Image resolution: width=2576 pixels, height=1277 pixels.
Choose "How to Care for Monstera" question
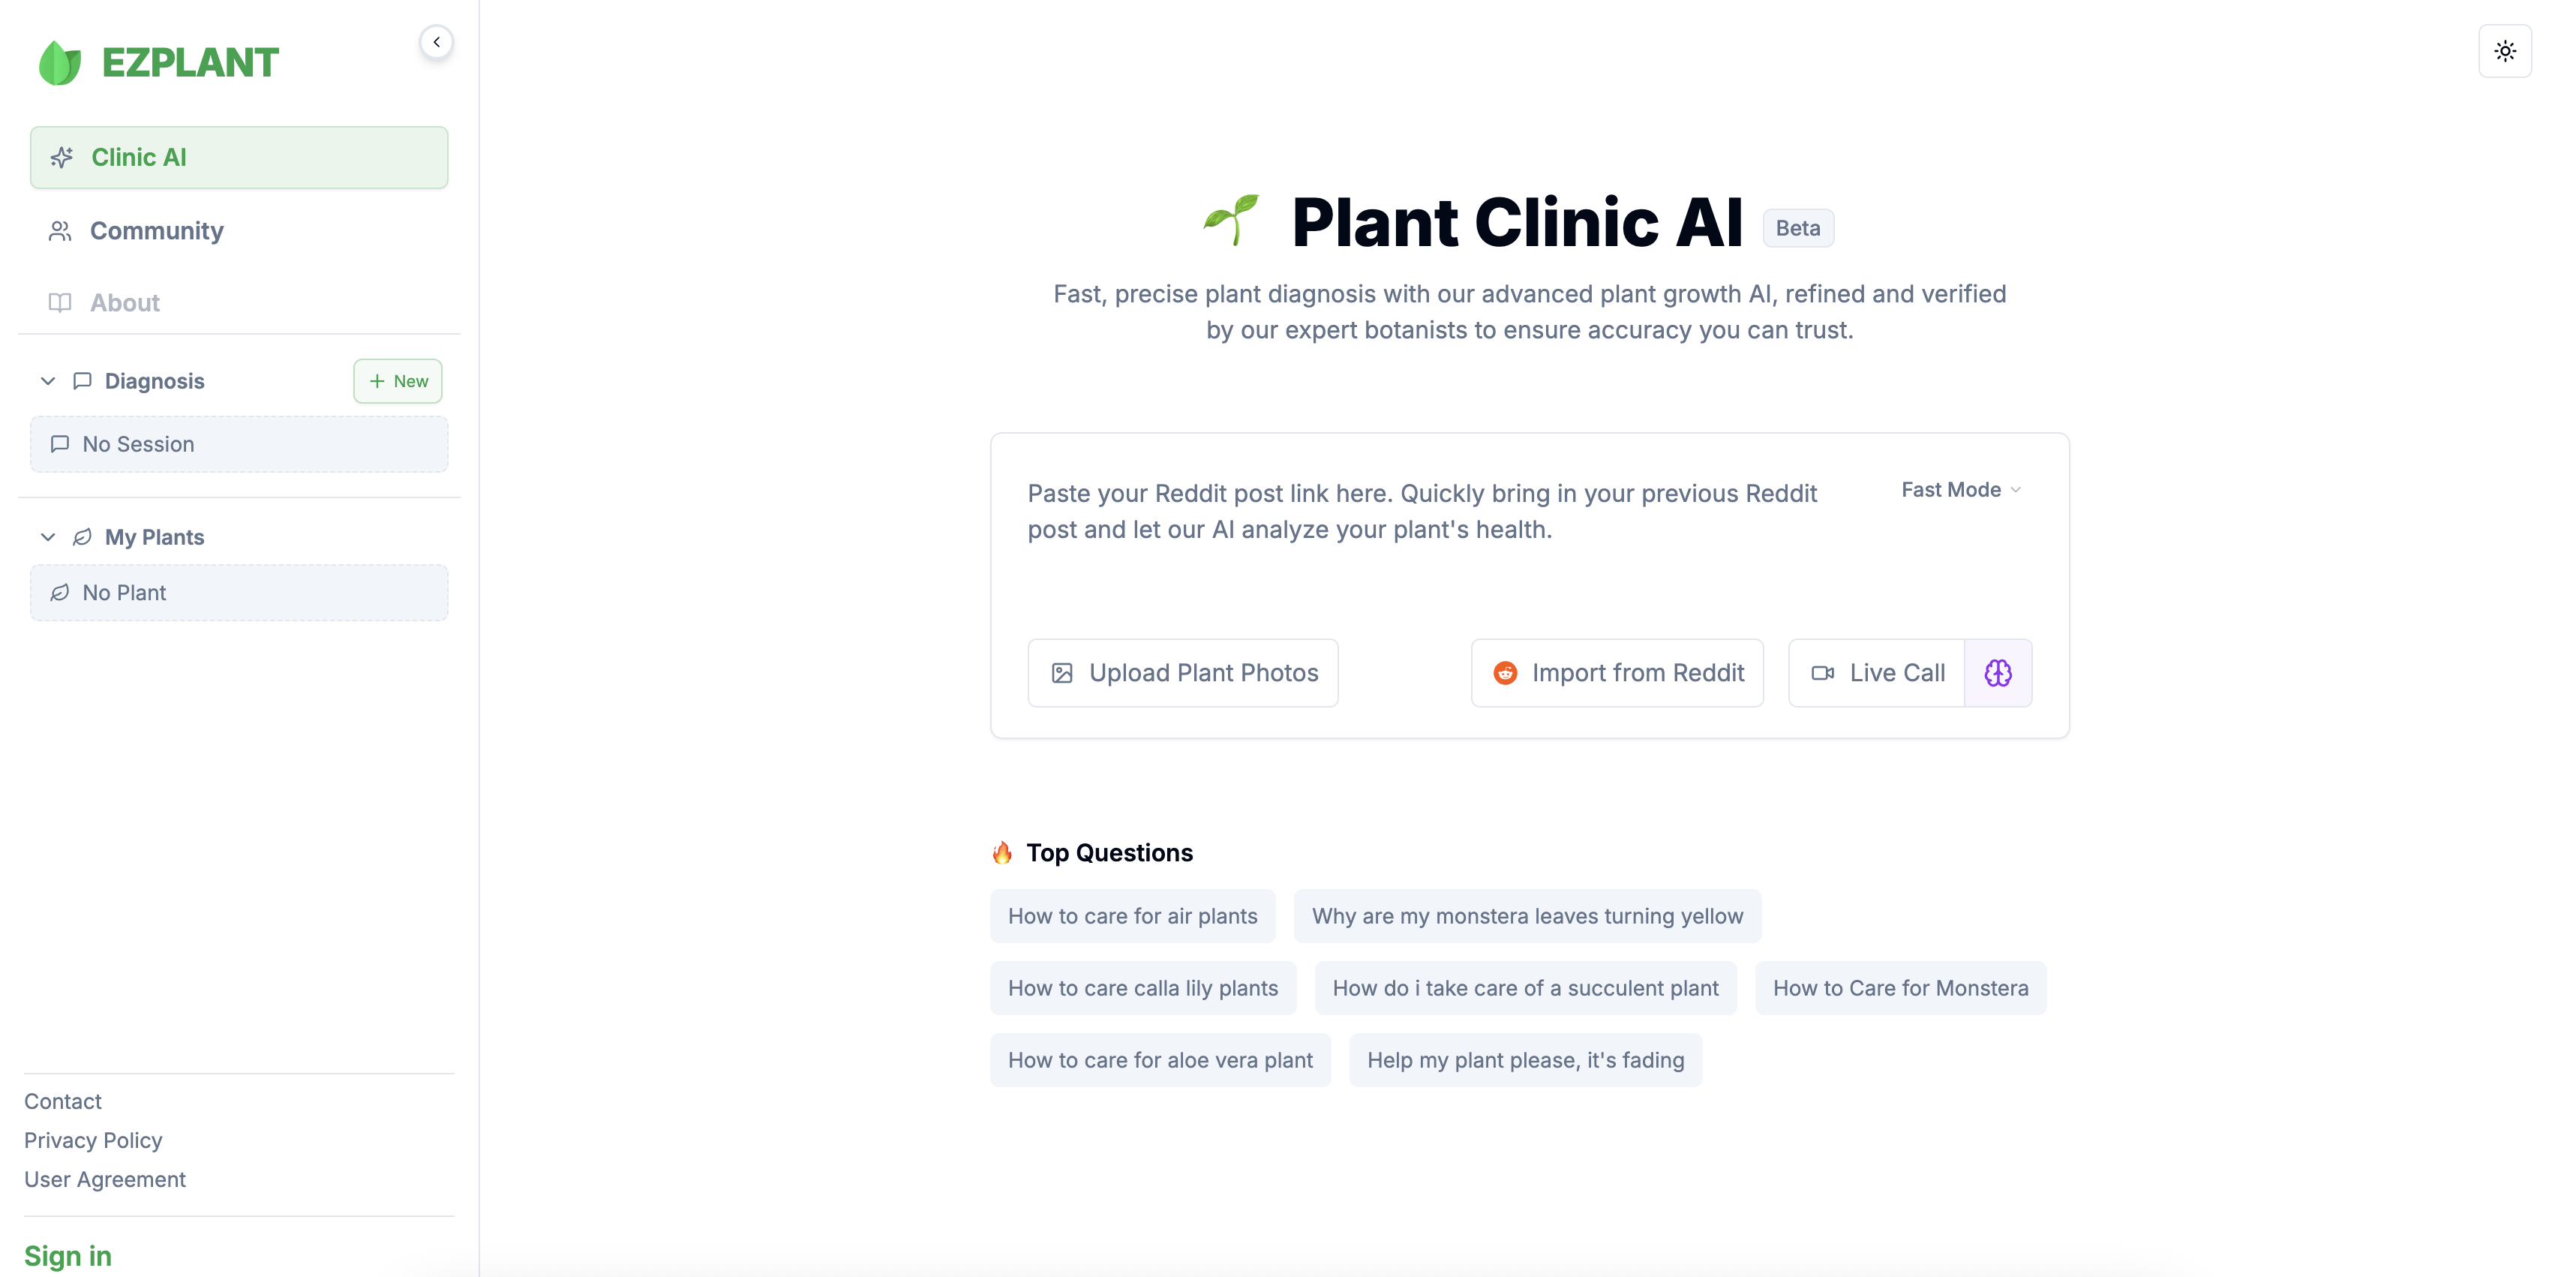1900,988
